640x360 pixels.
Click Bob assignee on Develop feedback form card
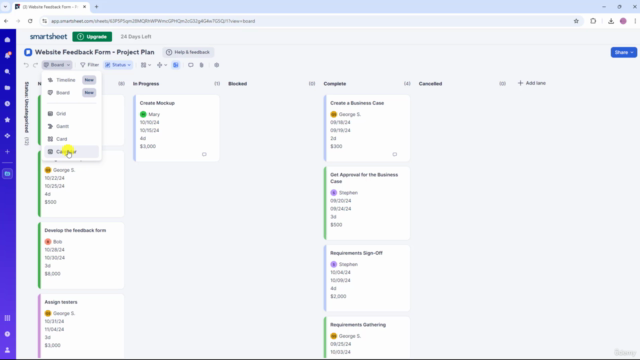tap(53, 242)
